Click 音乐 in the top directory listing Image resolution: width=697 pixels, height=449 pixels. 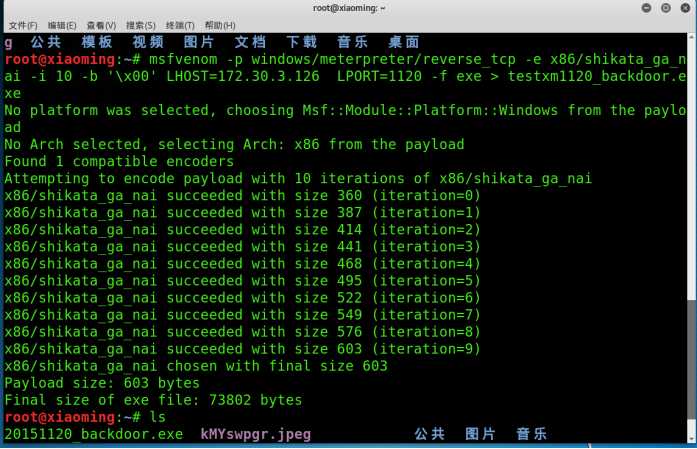353,42
